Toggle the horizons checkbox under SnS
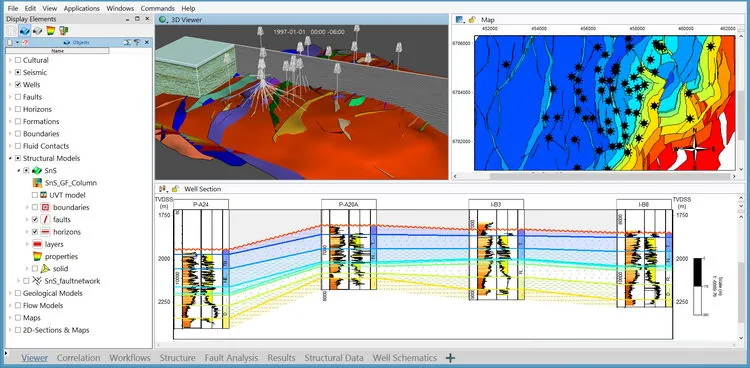 [35, 232]
